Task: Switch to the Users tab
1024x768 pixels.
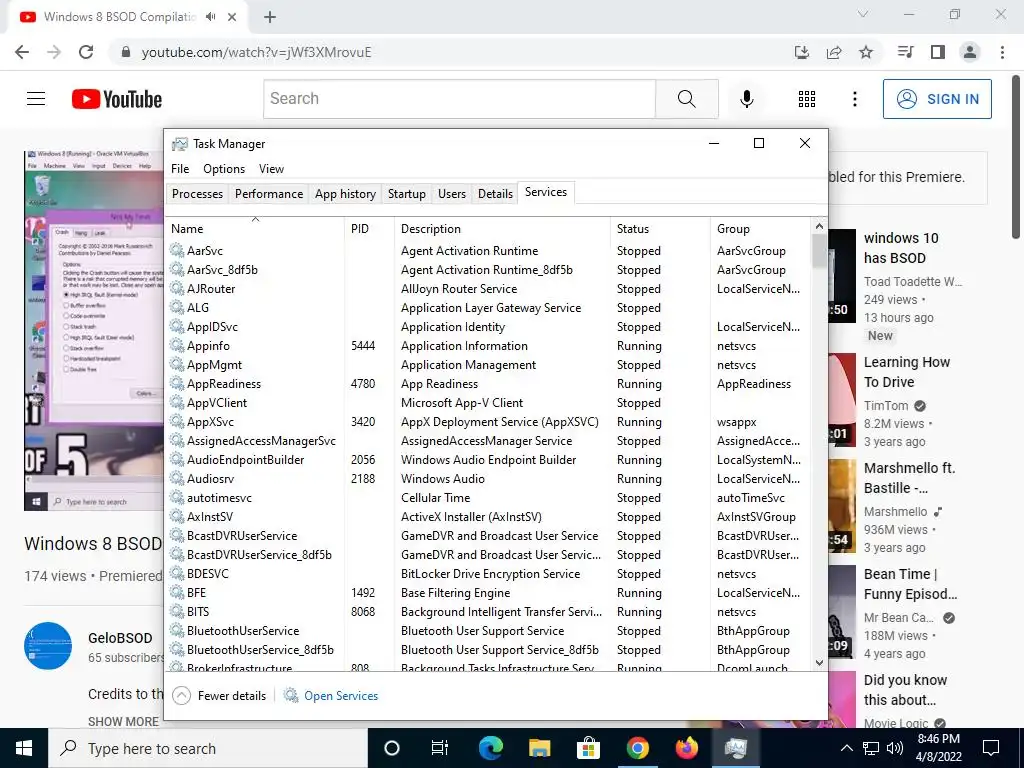Action: (452, 194)
